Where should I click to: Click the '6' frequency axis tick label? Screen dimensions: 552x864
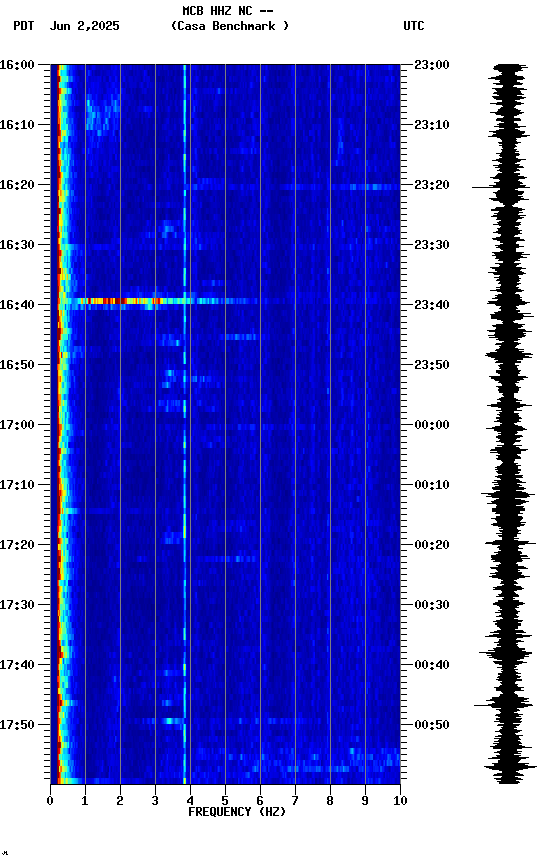[x=260, y=801]
